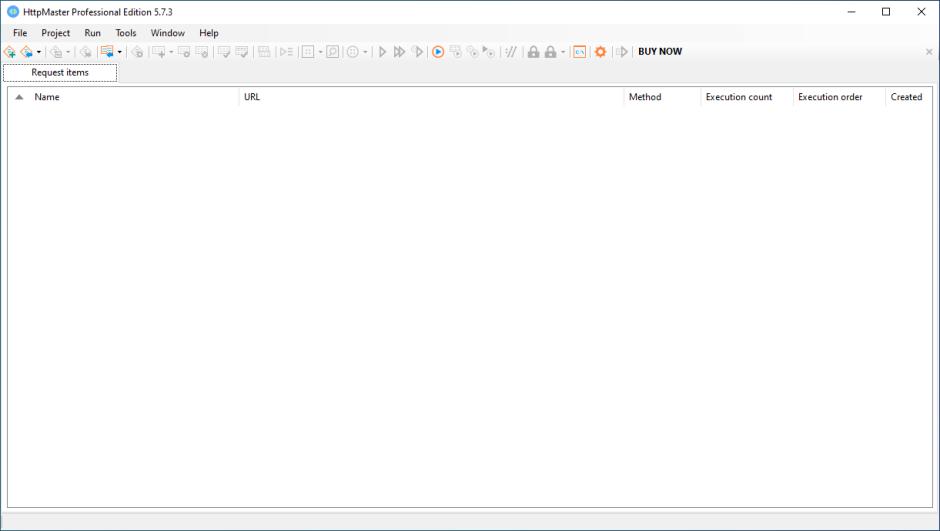Expand the padlock dropdown arrow

[563, 52]
